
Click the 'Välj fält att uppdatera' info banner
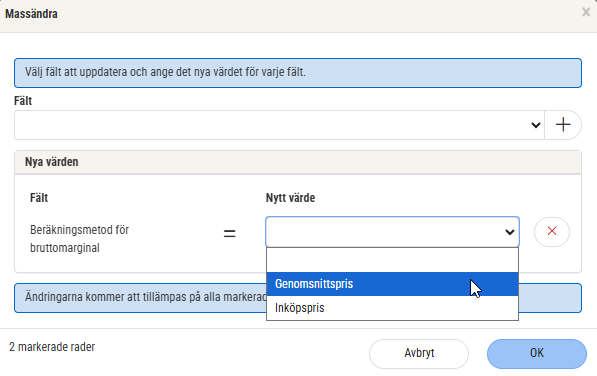(x=298, y=73)
